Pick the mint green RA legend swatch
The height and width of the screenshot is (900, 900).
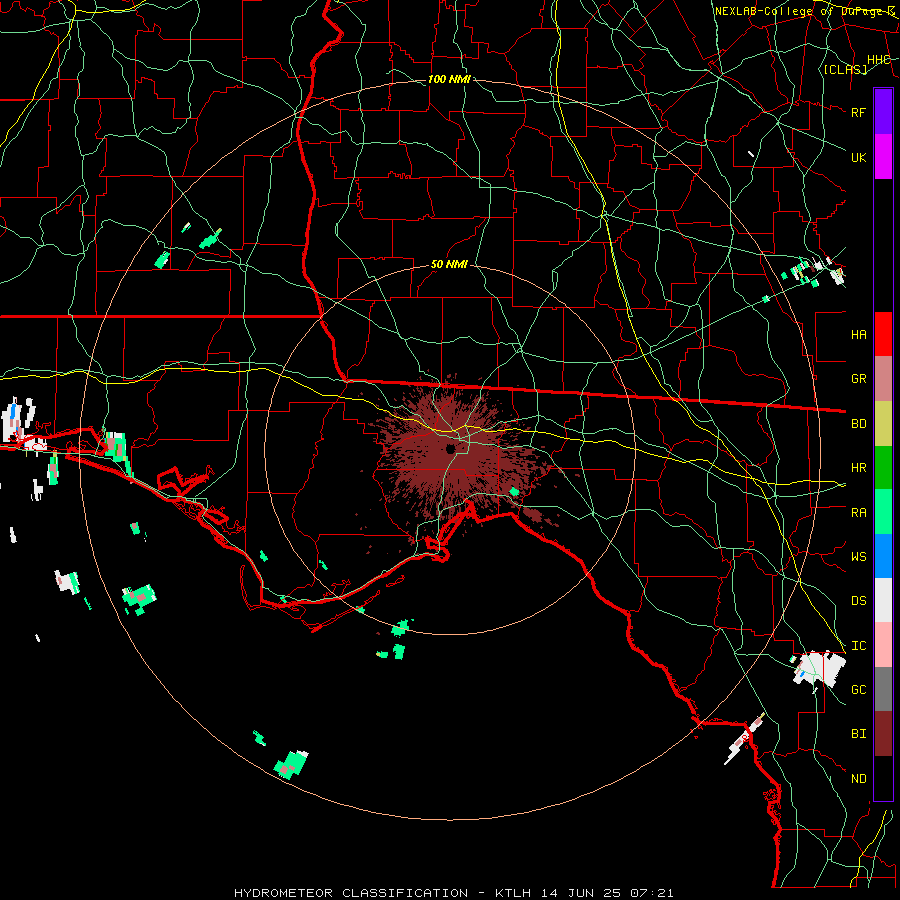[883, 512]
